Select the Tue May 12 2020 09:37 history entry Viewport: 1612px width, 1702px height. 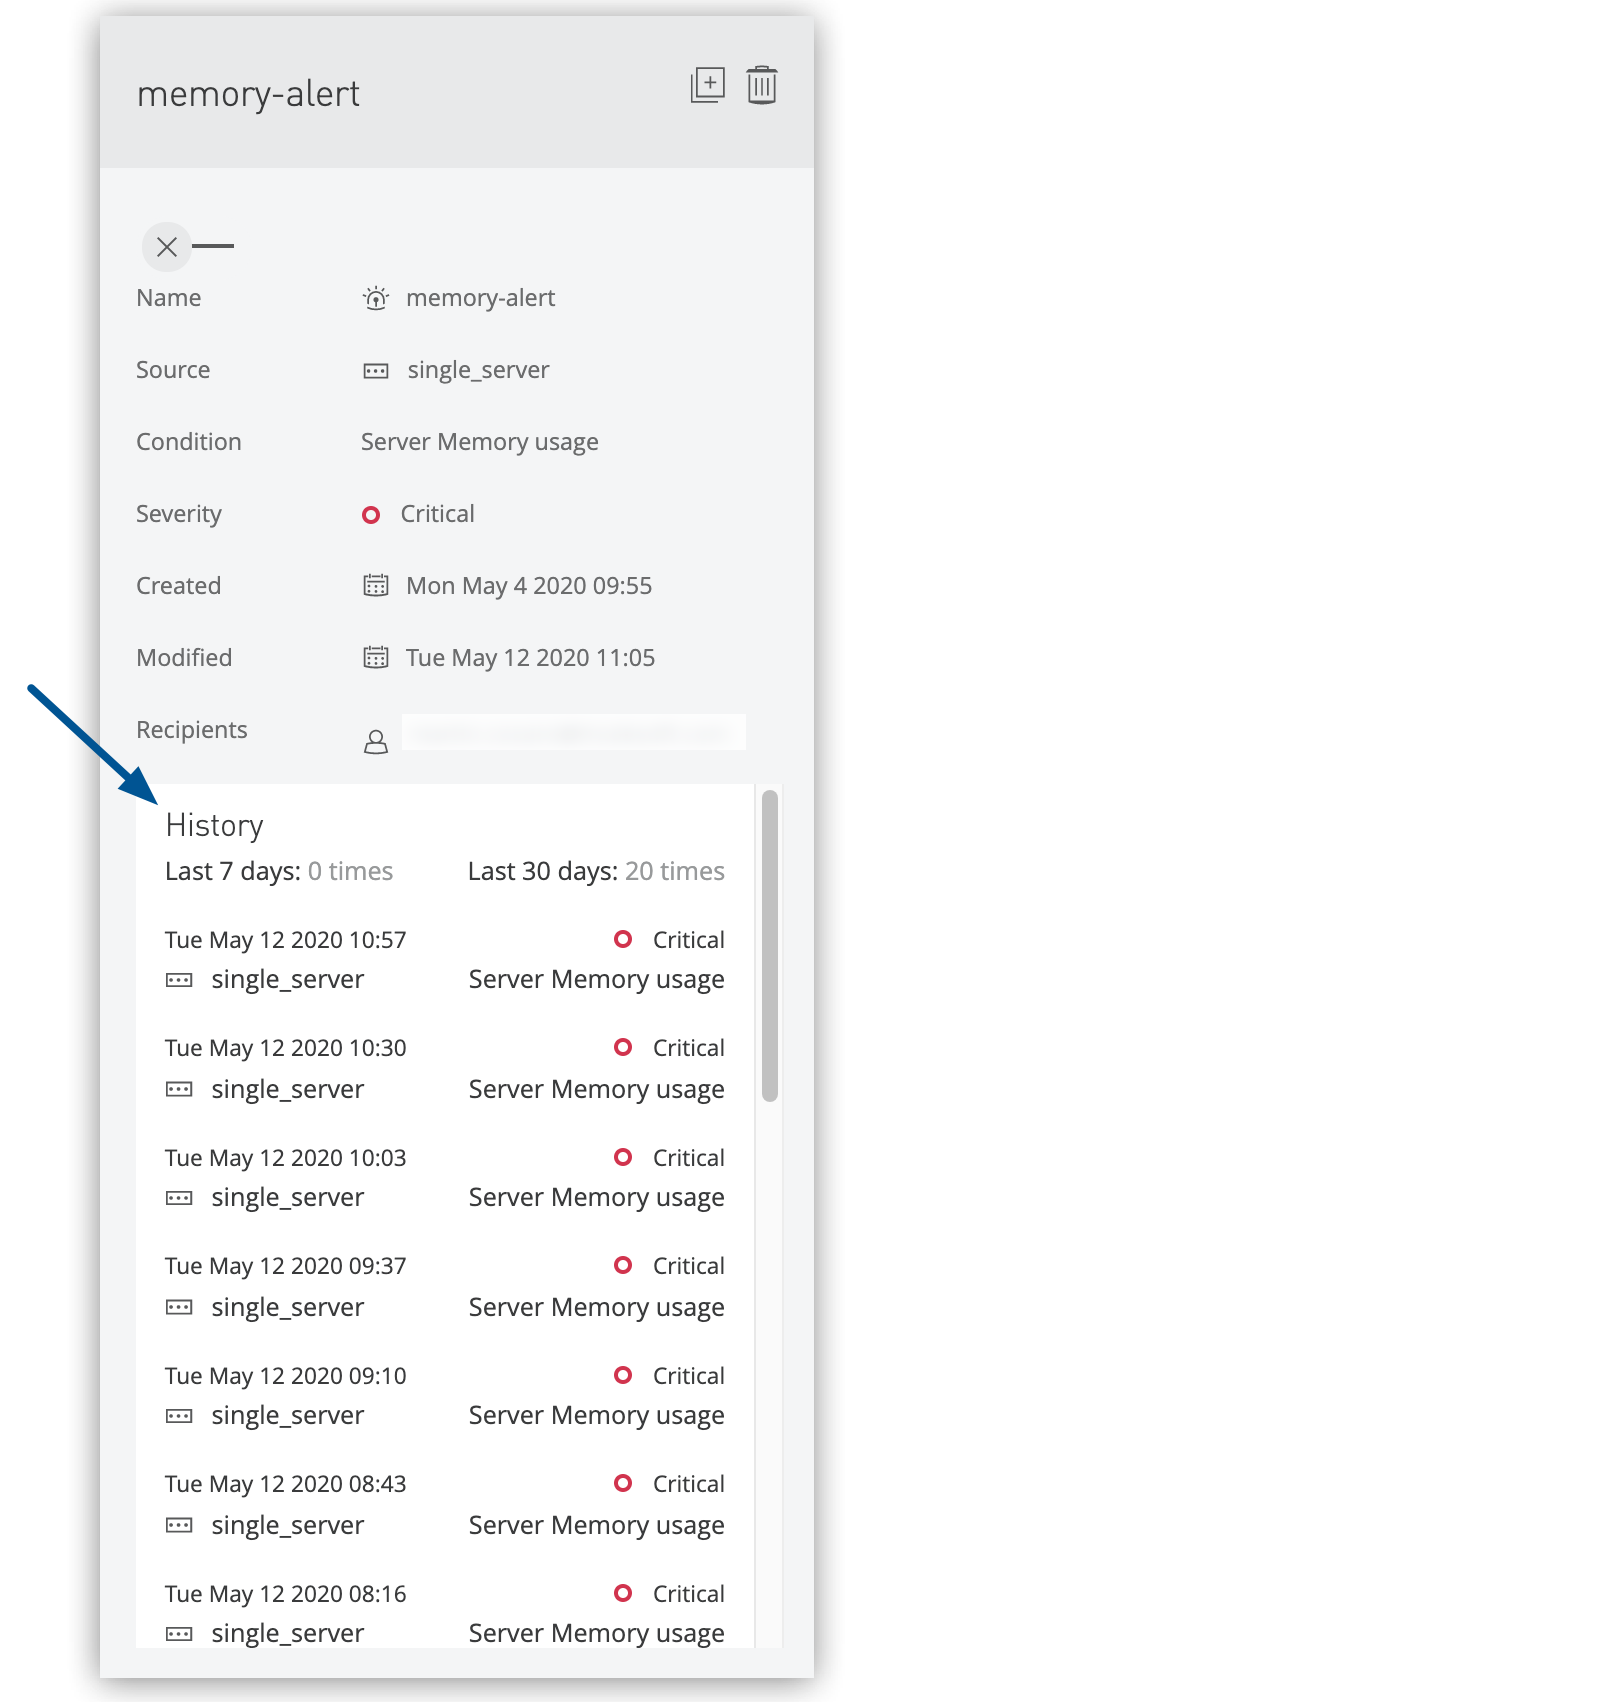pyautogui.click(x=285, y=1265)
